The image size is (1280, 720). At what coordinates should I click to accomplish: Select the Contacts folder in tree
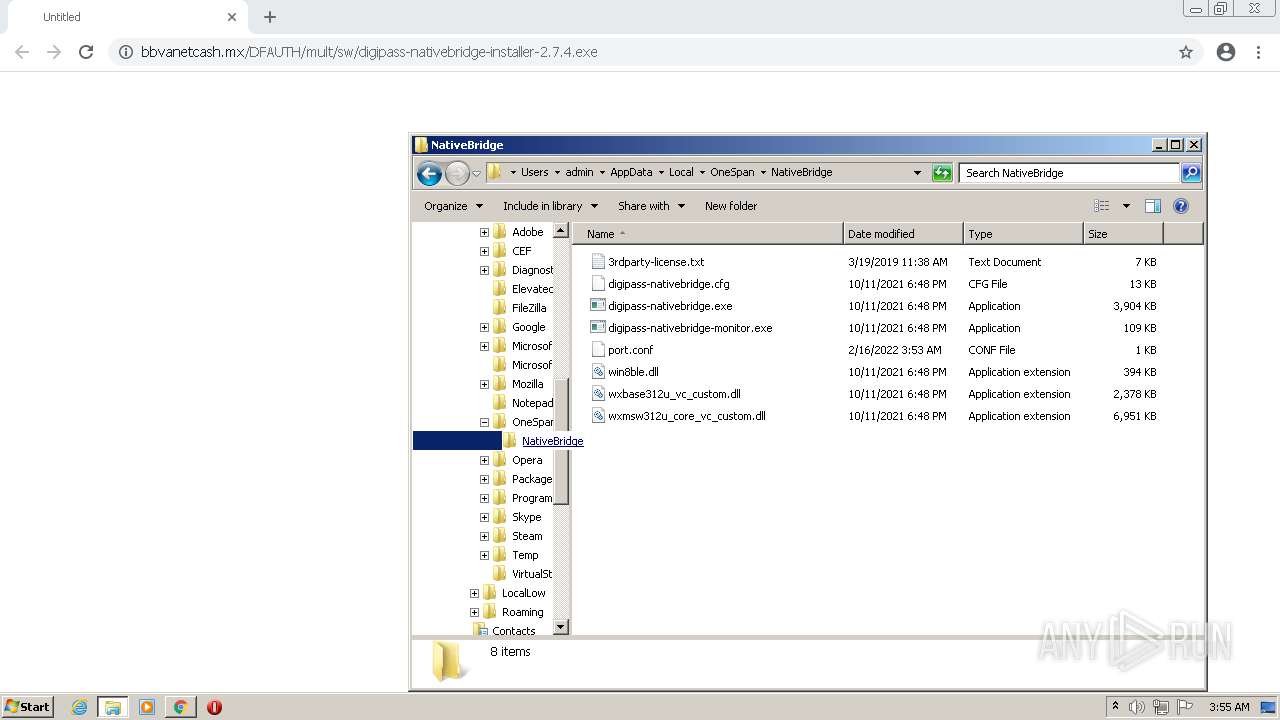(514, 631)
